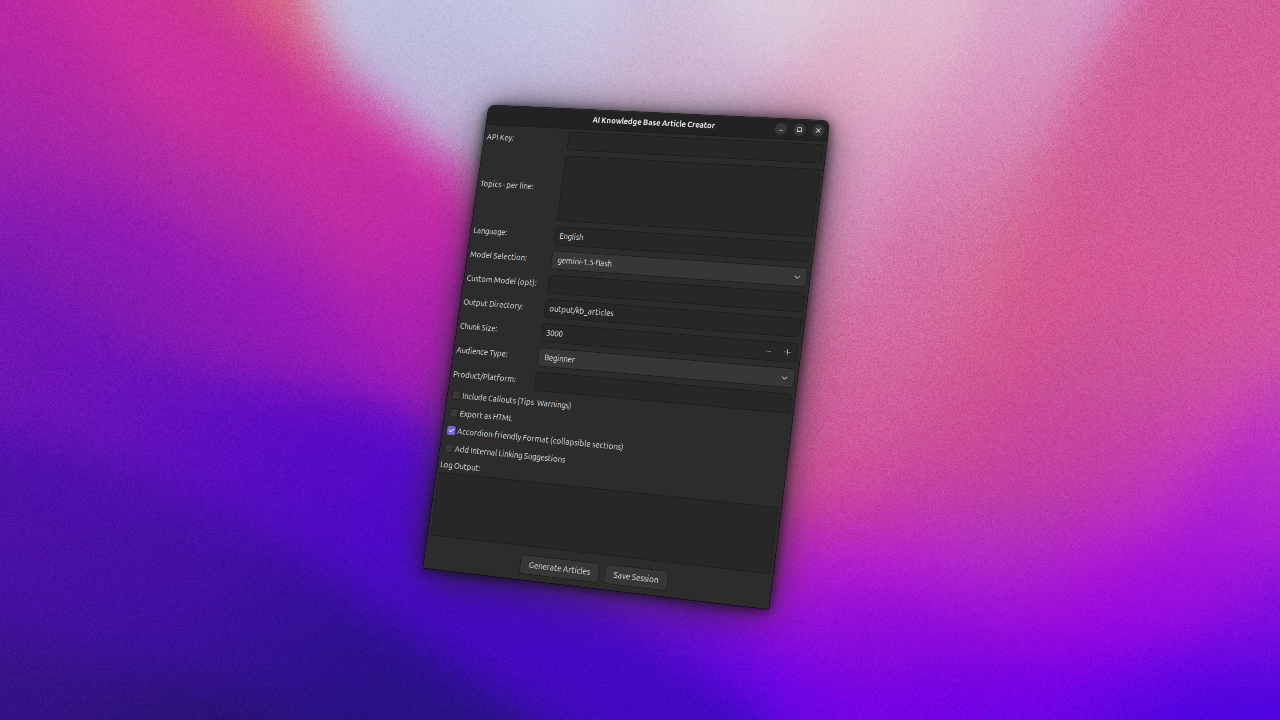Viewport: 1280px width, 720px height.
Task: Minimize the Article Creator window
Action: 780,130
